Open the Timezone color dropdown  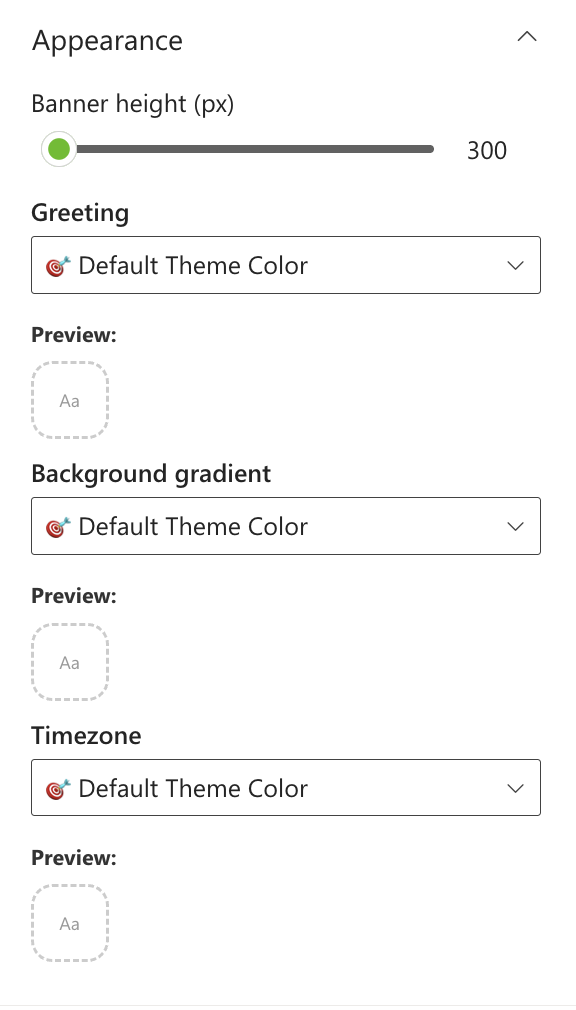(x=286, y=787)
